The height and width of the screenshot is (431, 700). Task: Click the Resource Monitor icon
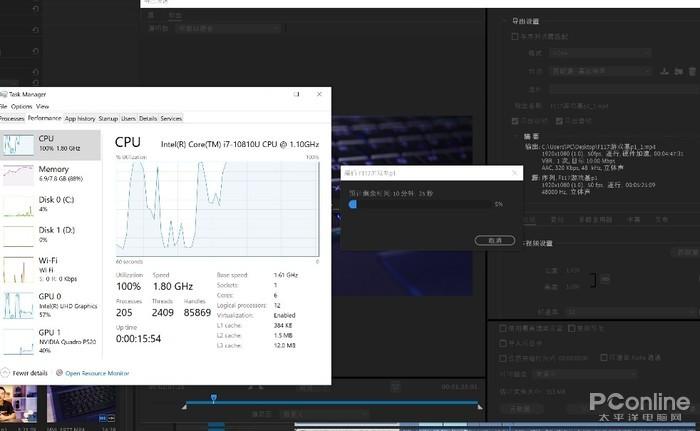59,372
